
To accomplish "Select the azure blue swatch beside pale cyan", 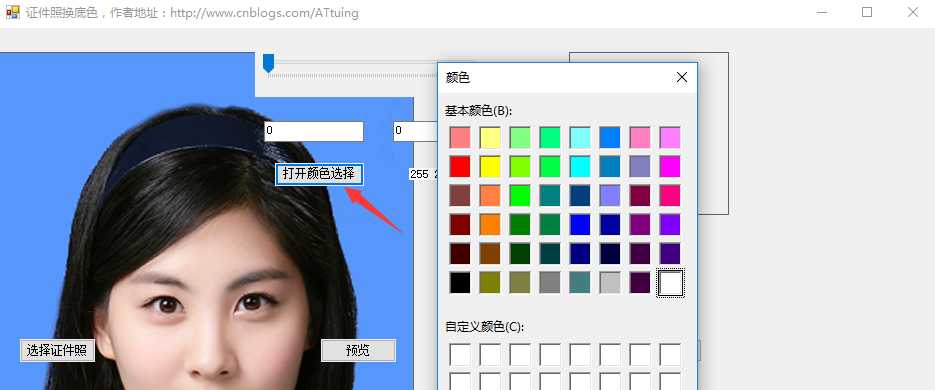I will coord(610,137).
